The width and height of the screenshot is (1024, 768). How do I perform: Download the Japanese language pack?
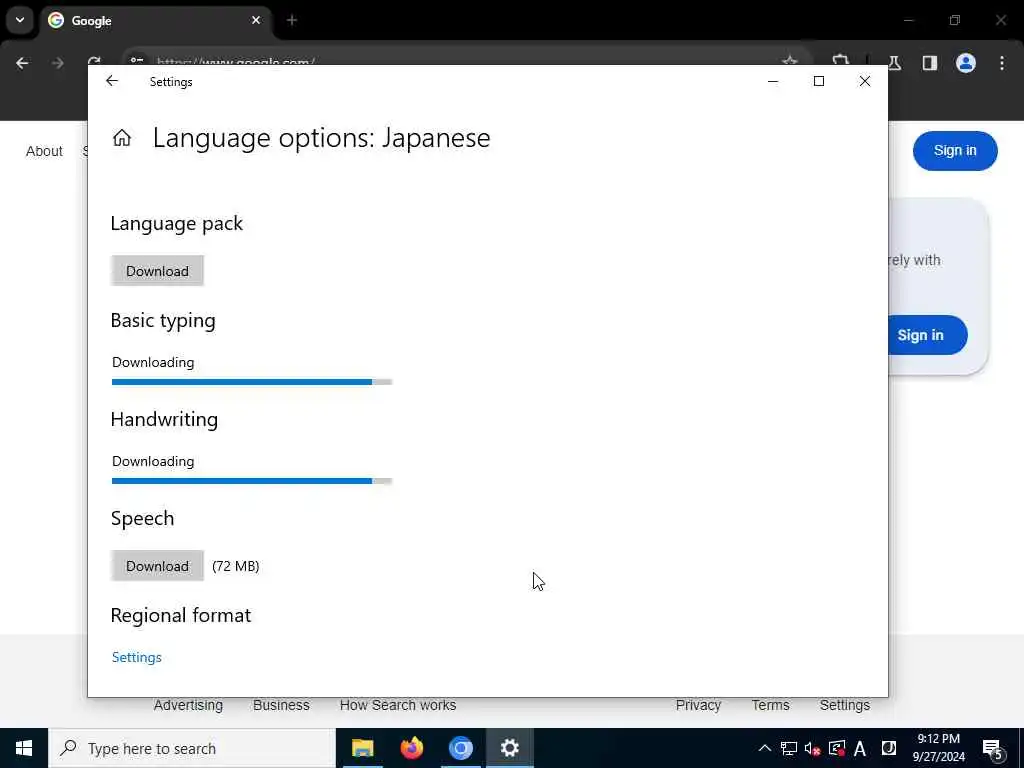coord(157,271)
